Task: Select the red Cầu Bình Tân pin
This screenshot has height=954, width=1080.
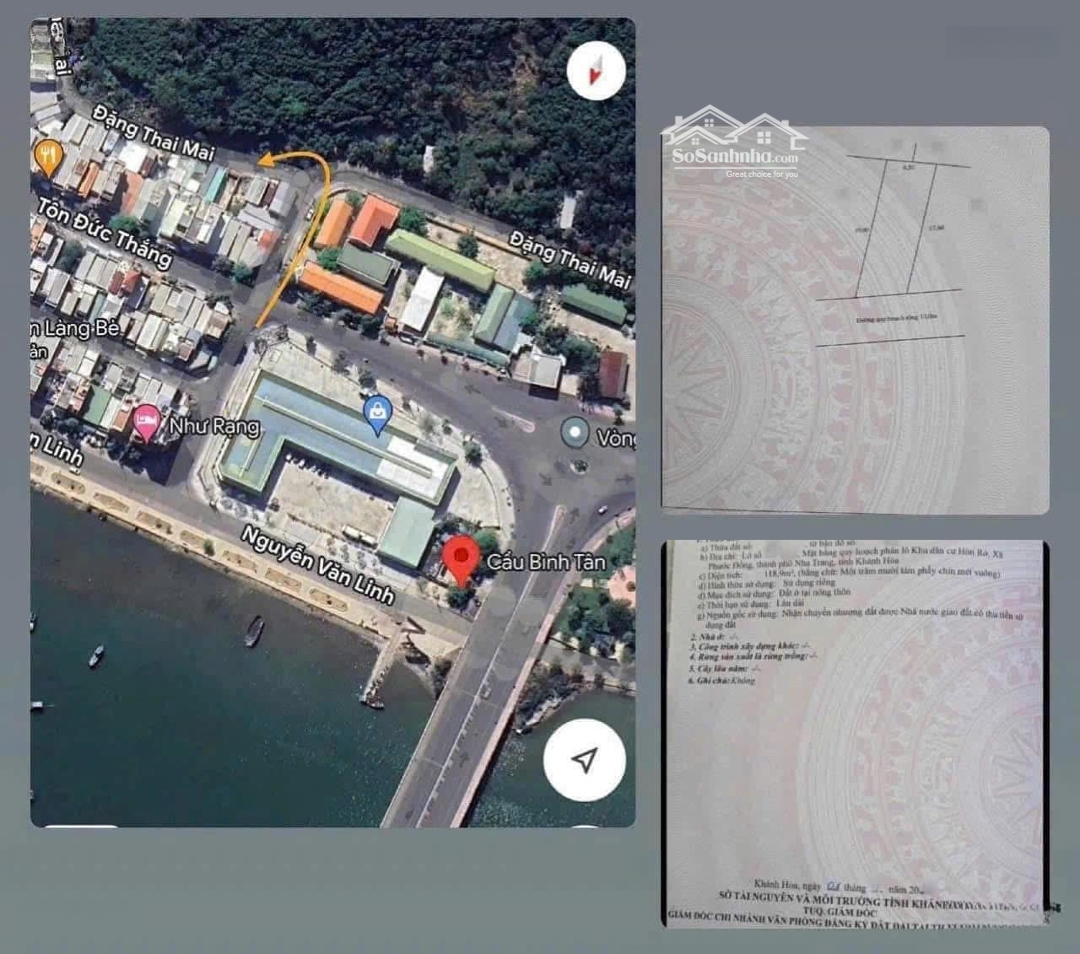Action: click(x=460, y=560)
